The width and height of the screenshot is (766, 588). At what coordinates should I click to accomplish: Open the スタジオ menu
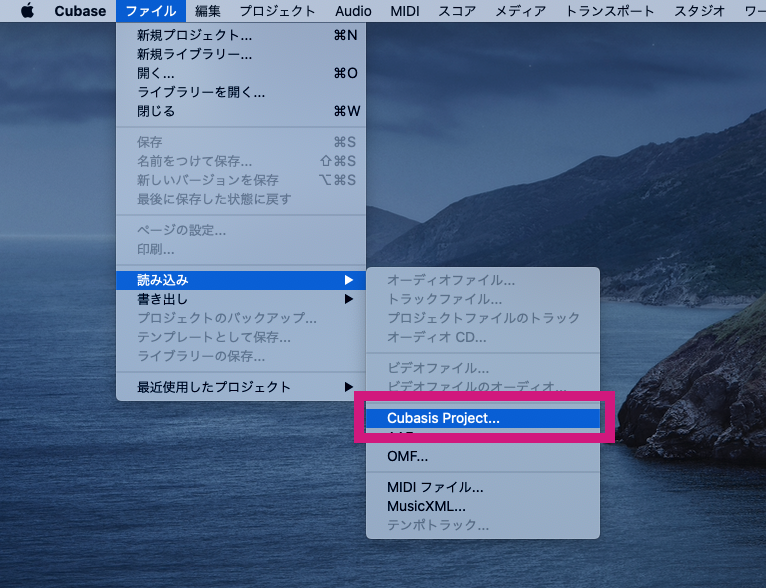click(699, 11)
